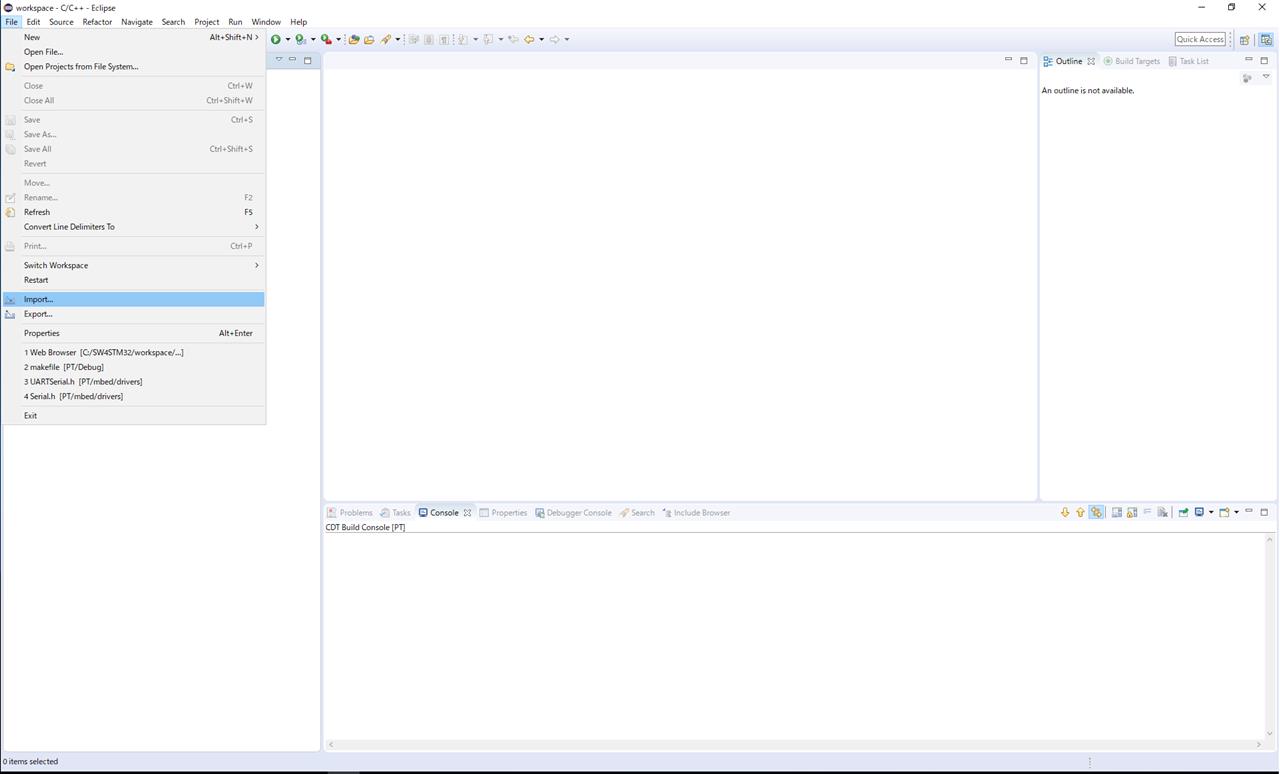The width and height of the screenshot is (1280, 774).
Task: Toggle Show Whitespace Characters toolbar button
Action: click(444, 39)
